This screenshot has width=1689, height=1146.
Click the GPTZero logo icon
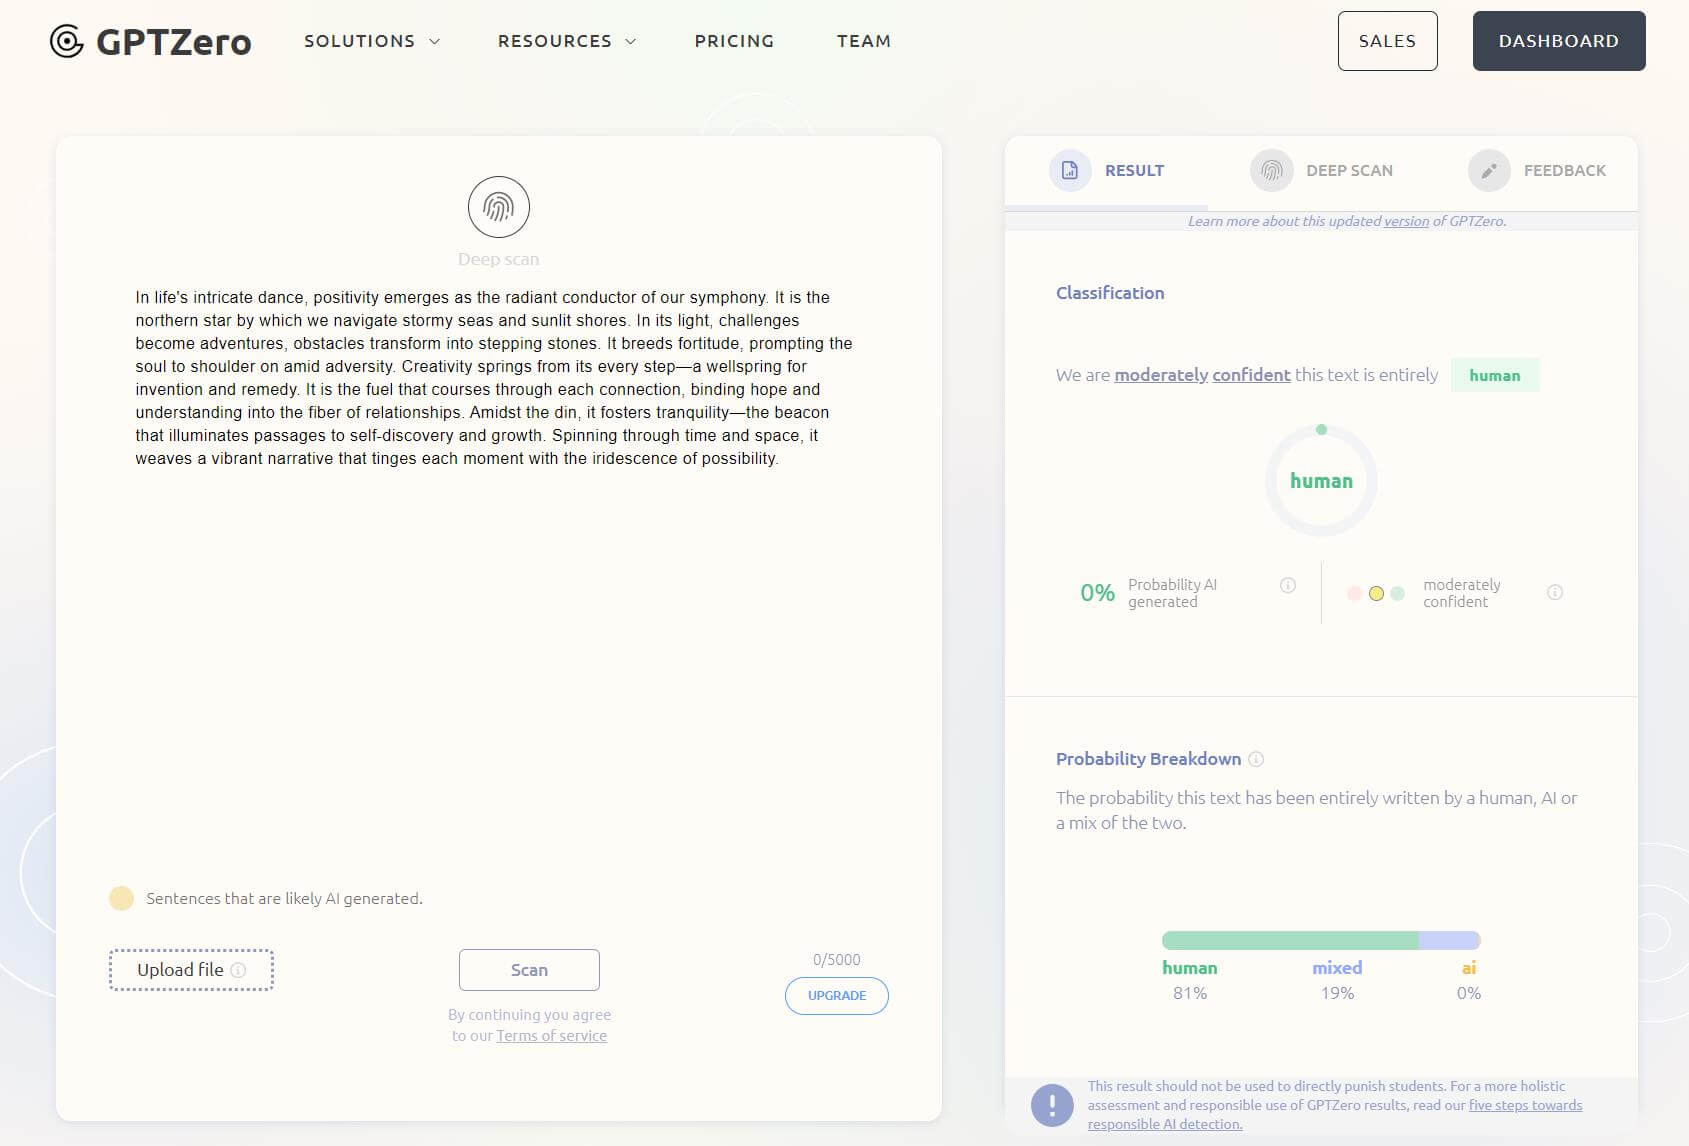coord(67,41)
